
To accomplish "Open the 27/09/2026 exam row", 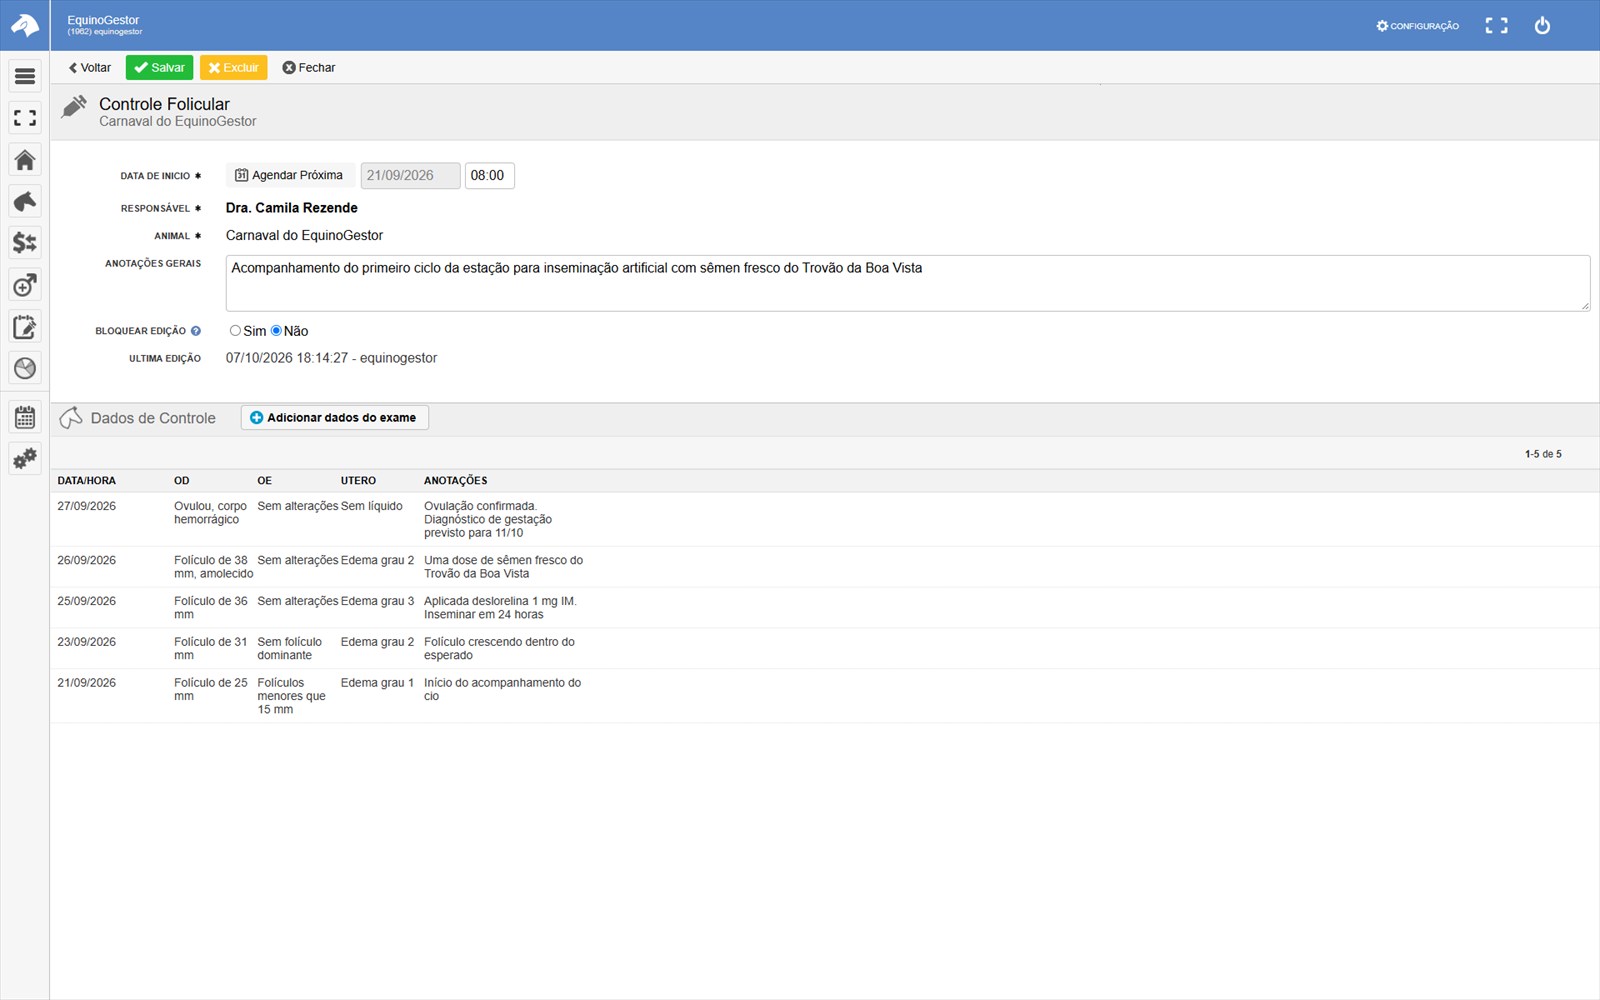I will [x=824, y=519].
